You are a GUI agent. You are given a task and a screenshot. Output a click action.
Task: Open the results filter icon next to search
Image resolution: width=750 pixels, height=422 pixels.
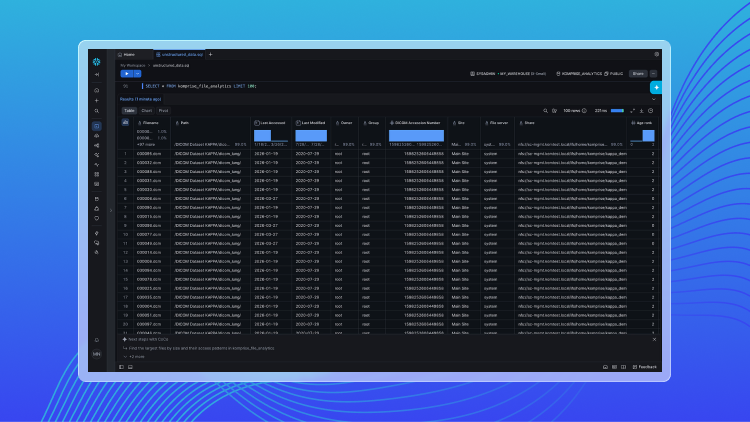pos(554,111)
